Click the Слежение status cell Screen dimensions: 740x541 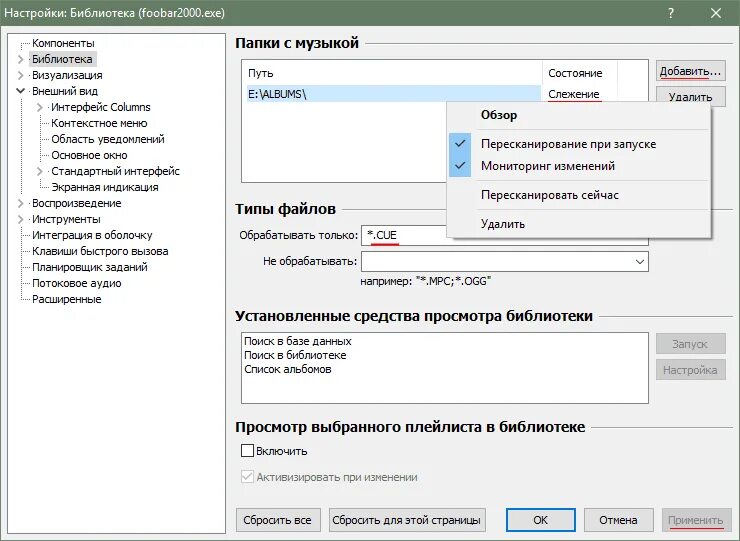pos(573,94)
